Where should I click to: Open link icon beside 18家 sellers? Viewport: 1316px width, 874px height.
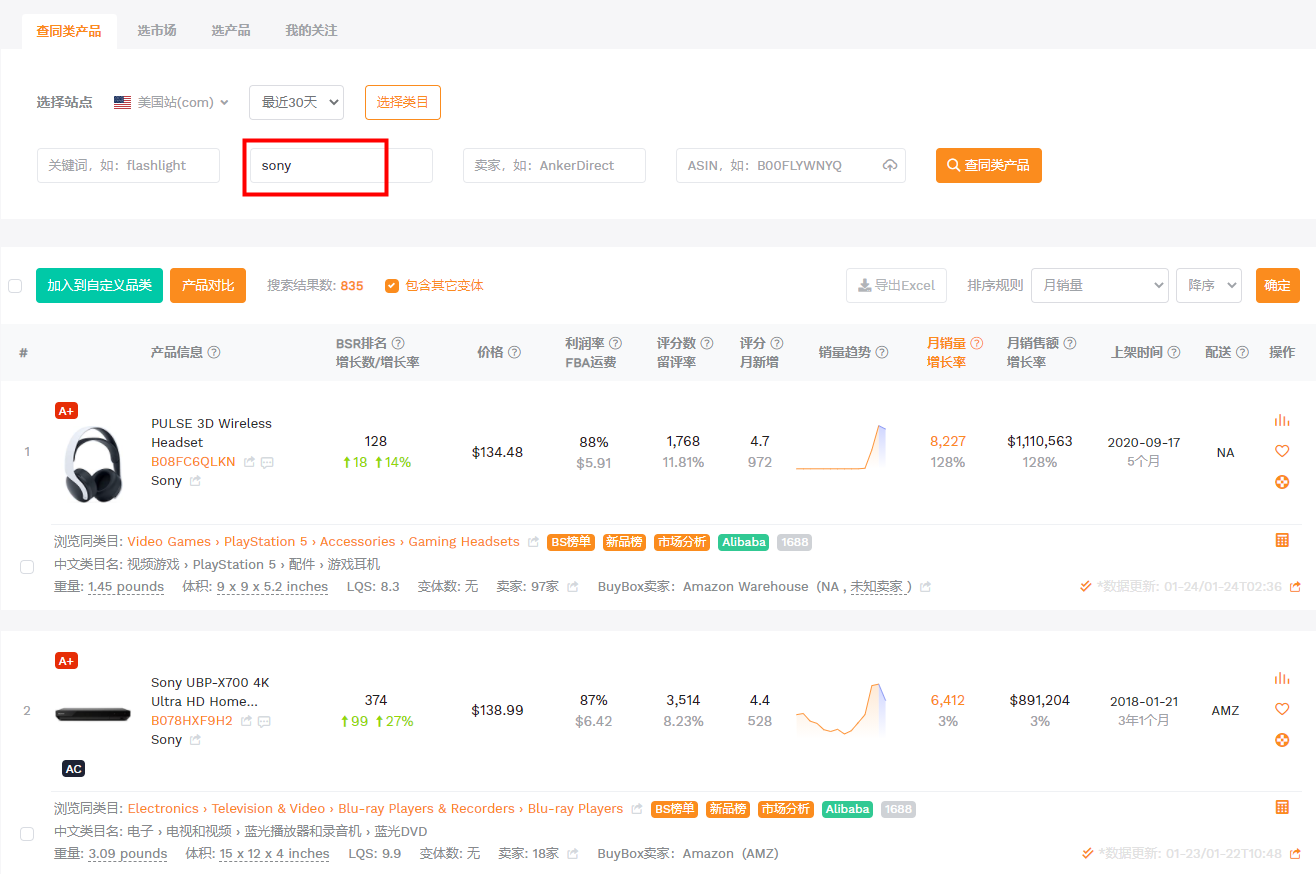[572, 854]
